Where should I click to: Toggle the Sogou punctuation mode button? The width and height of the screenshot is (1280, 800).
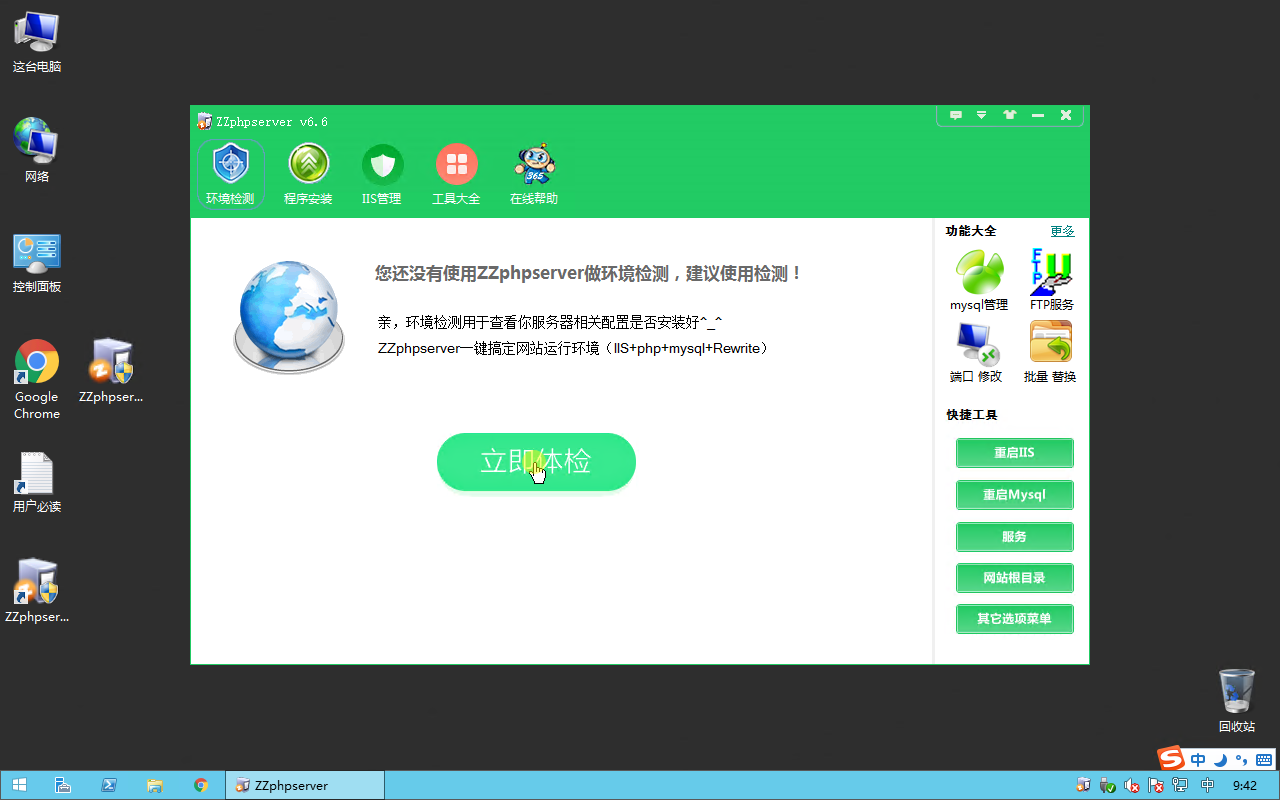[1241, 760]
